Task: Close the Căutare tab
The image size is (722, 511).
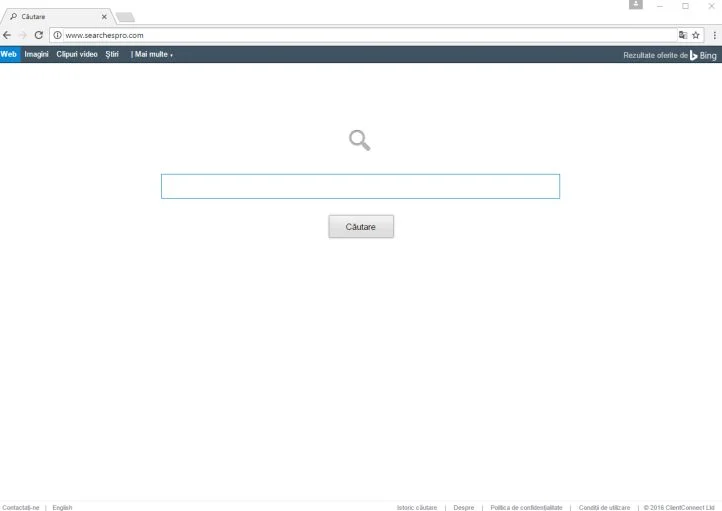Action: [x=104, y=17]
